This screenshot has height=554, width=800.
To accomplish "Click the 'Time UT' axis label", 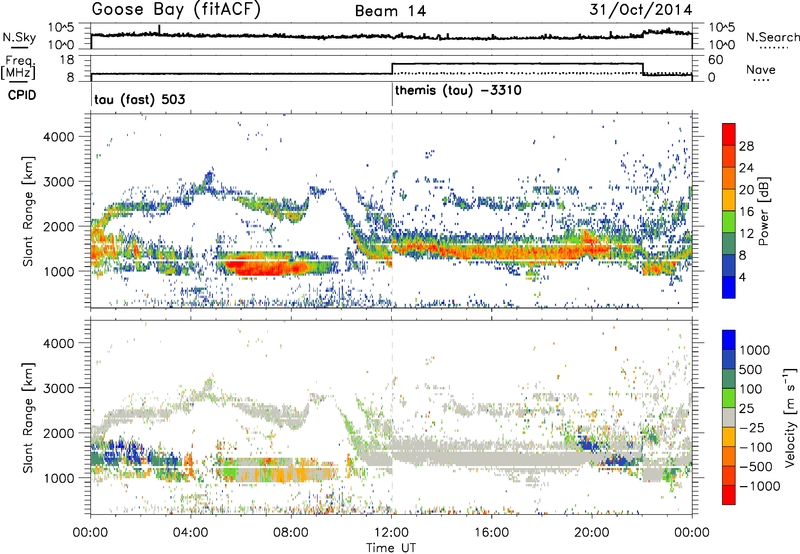I will (391, 548).
